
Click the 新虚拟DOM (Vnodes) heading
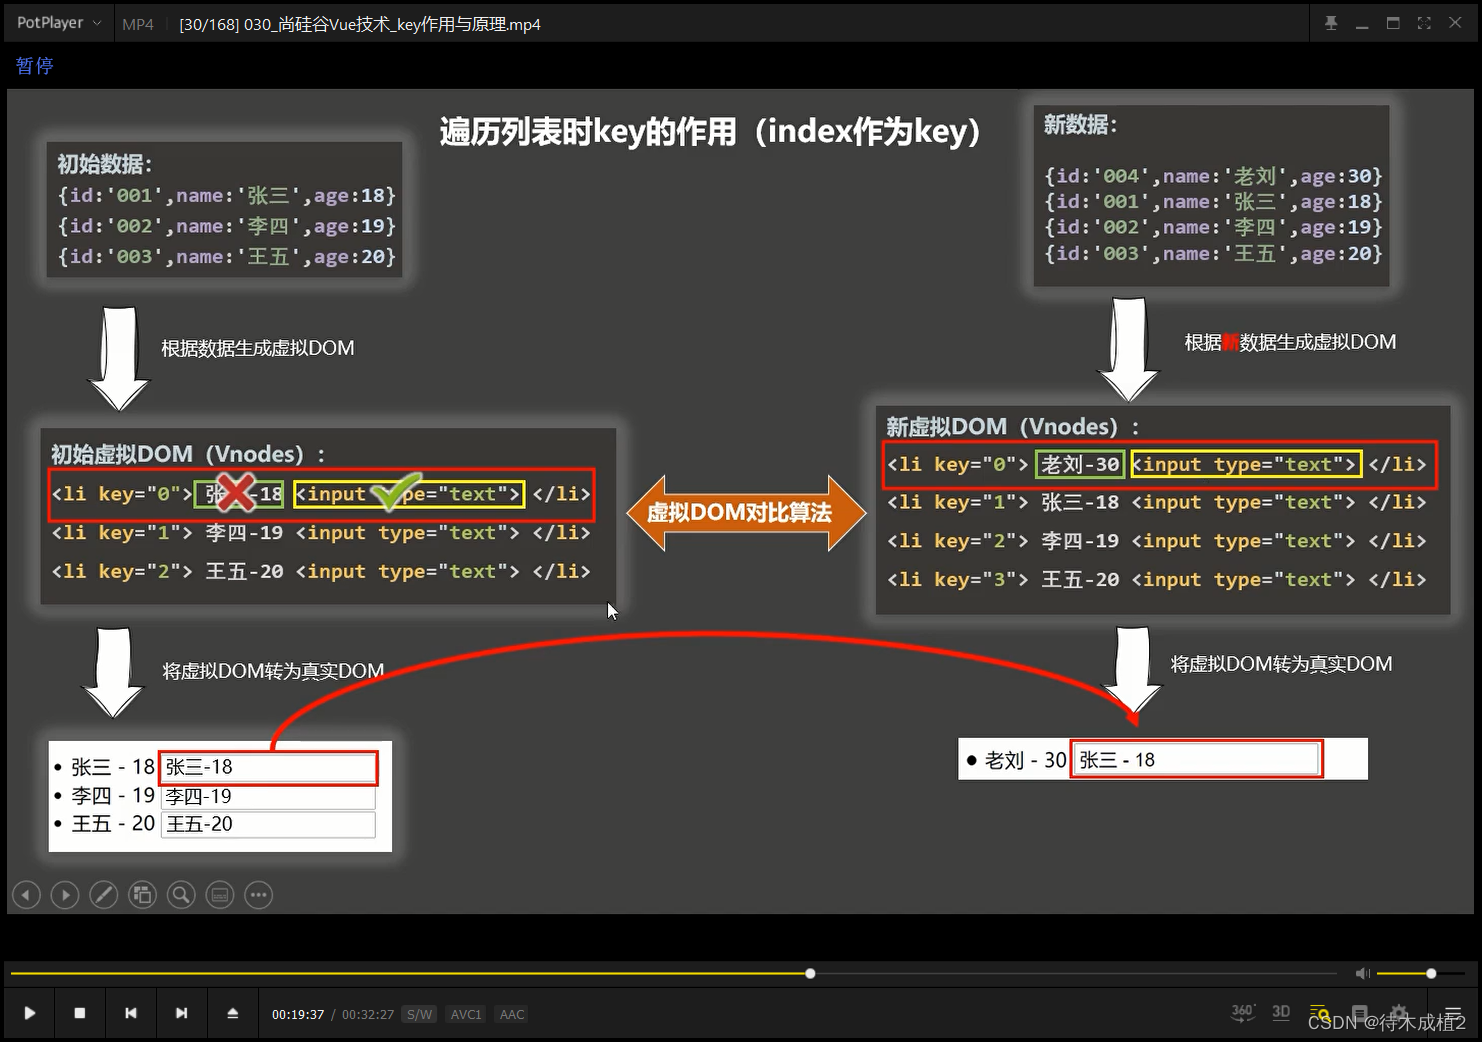(x=1012, y=427)
